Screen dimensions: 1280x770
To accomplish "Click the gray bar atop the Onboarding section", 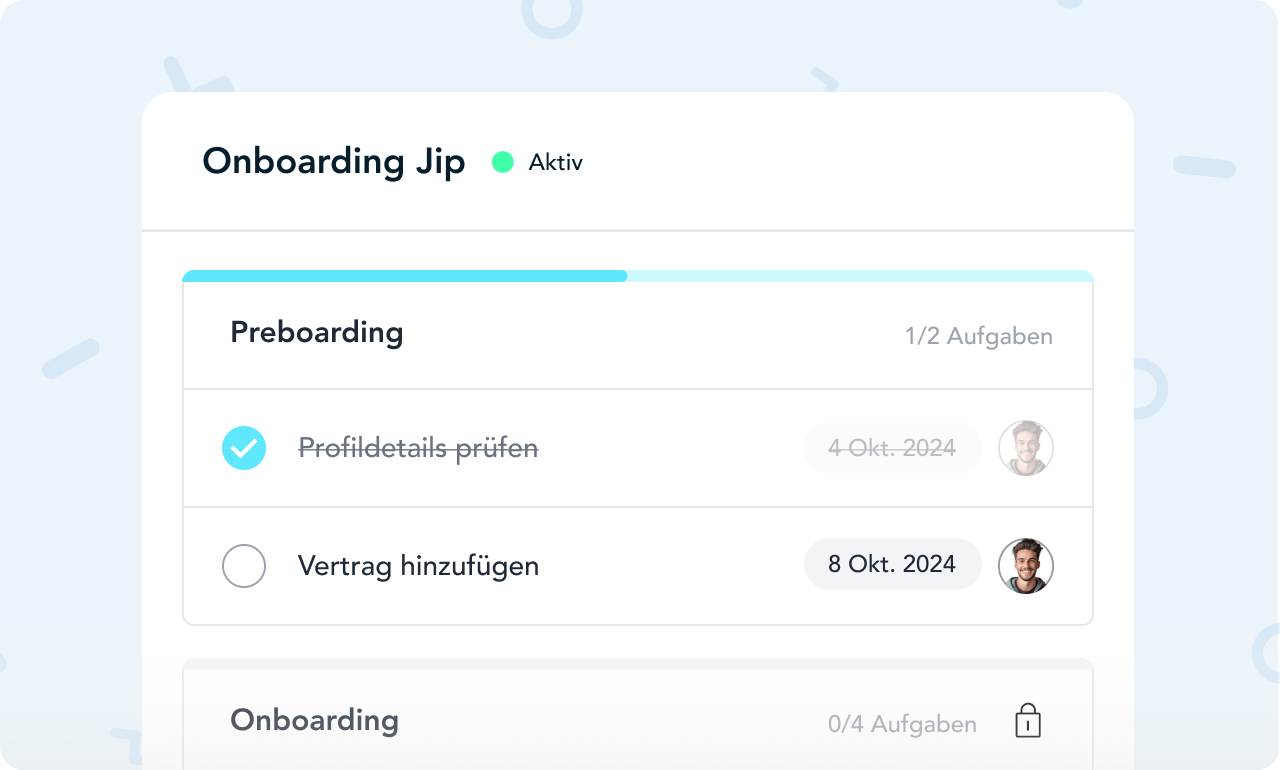I will 638,664.
